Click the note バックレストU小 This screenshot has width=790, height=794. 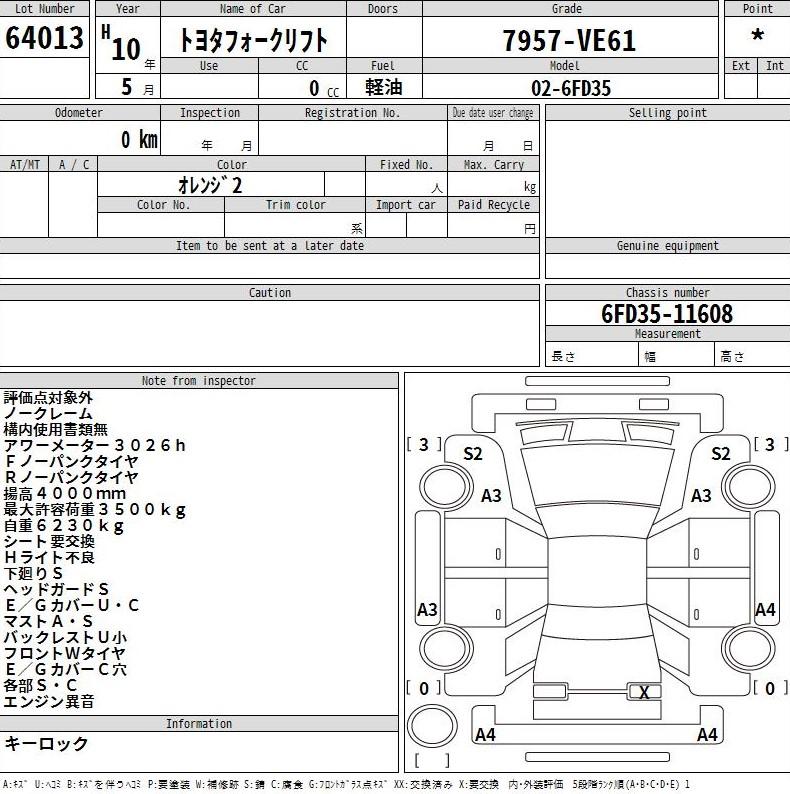coord(65,638)
